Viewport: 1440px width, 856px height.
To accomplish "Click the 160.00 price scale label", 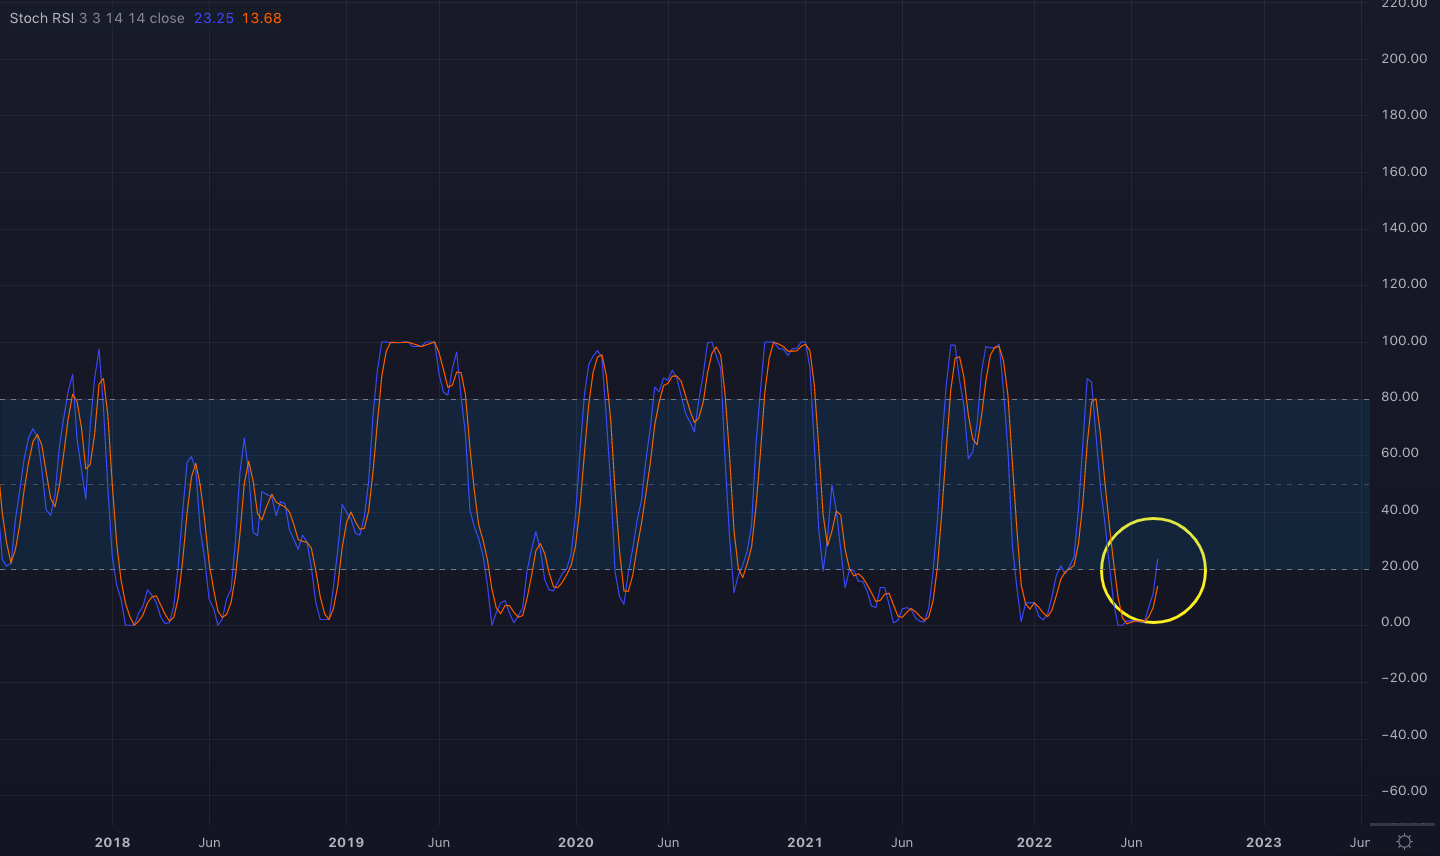I will click(x=1404, y=171).
